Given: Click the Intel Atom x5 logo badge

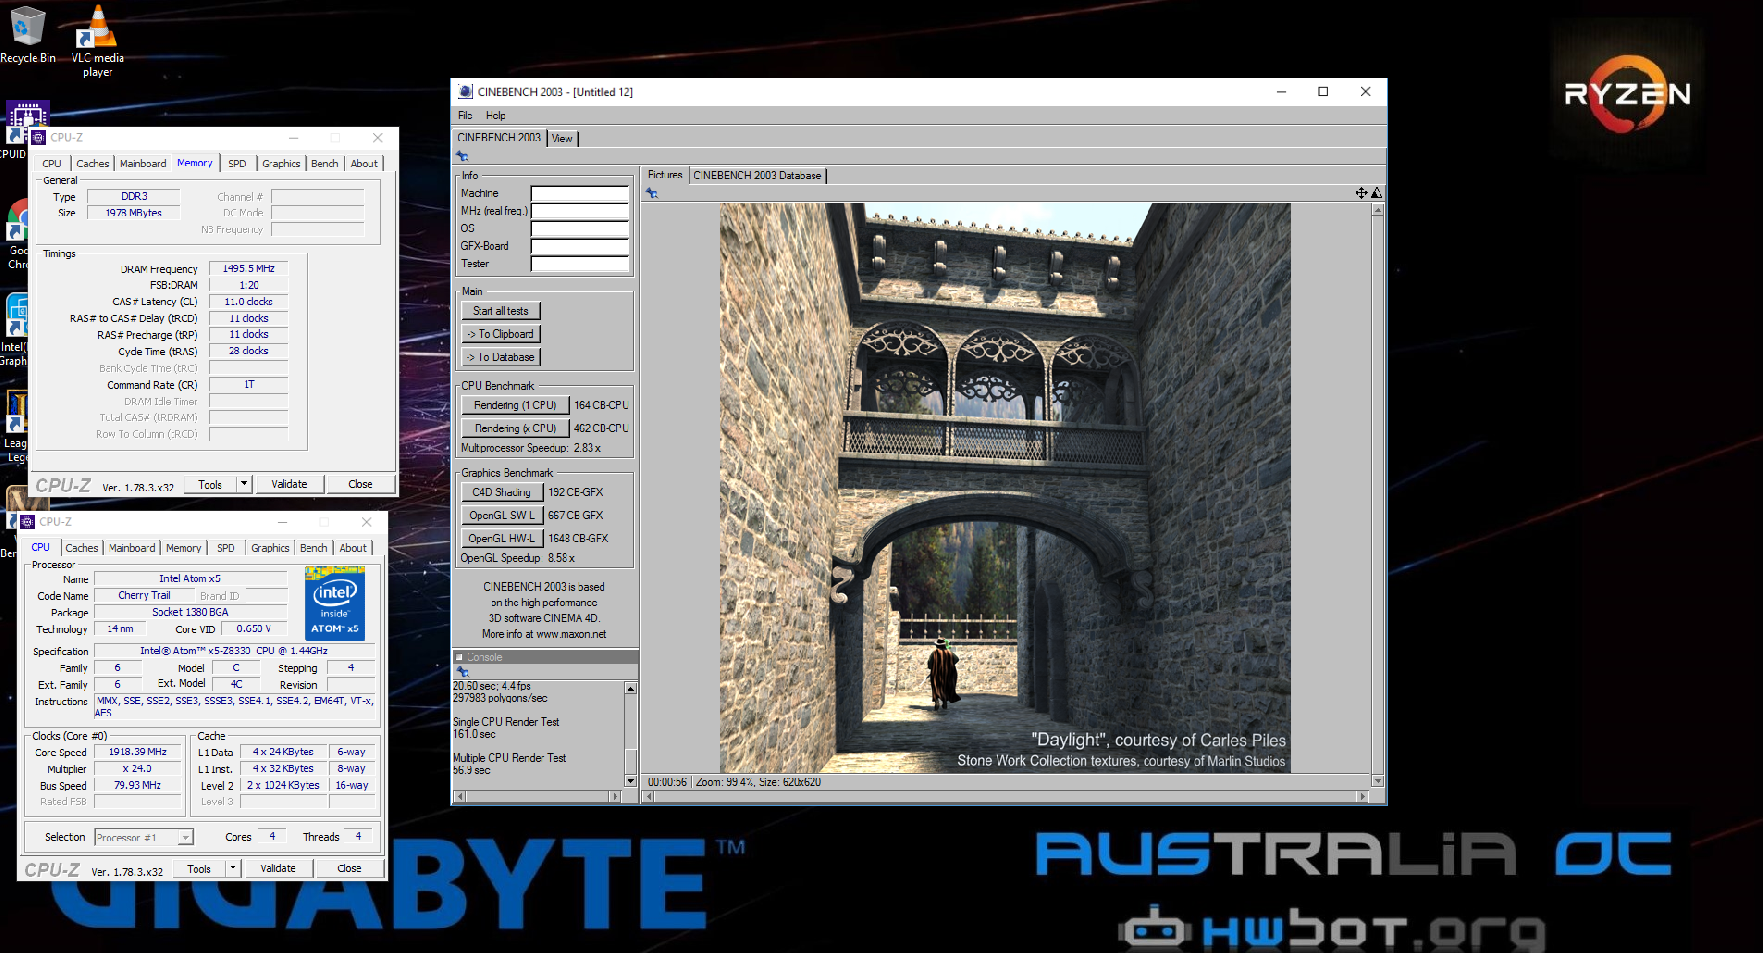Looking at the screenshot, I should point(335,603).
